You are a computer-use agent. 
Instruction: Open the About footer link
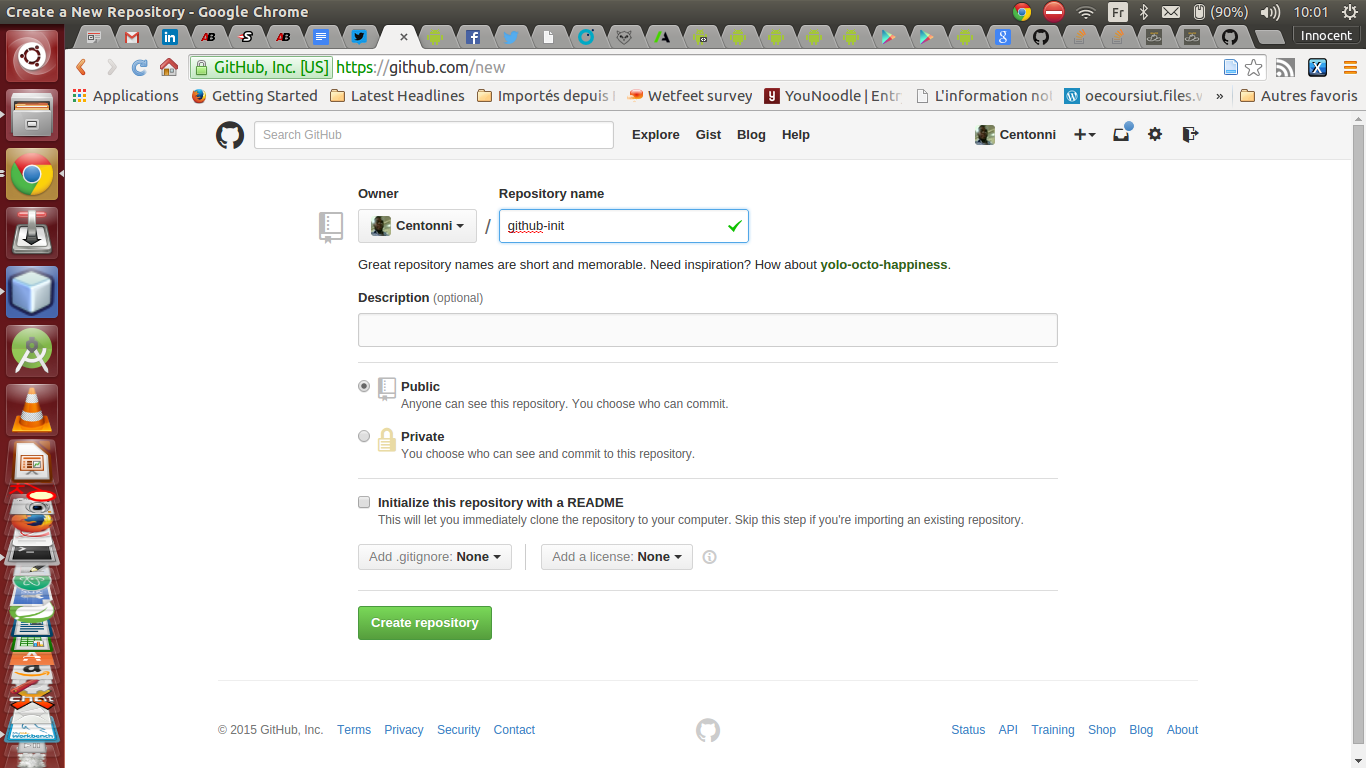(x=1182, y=730)
